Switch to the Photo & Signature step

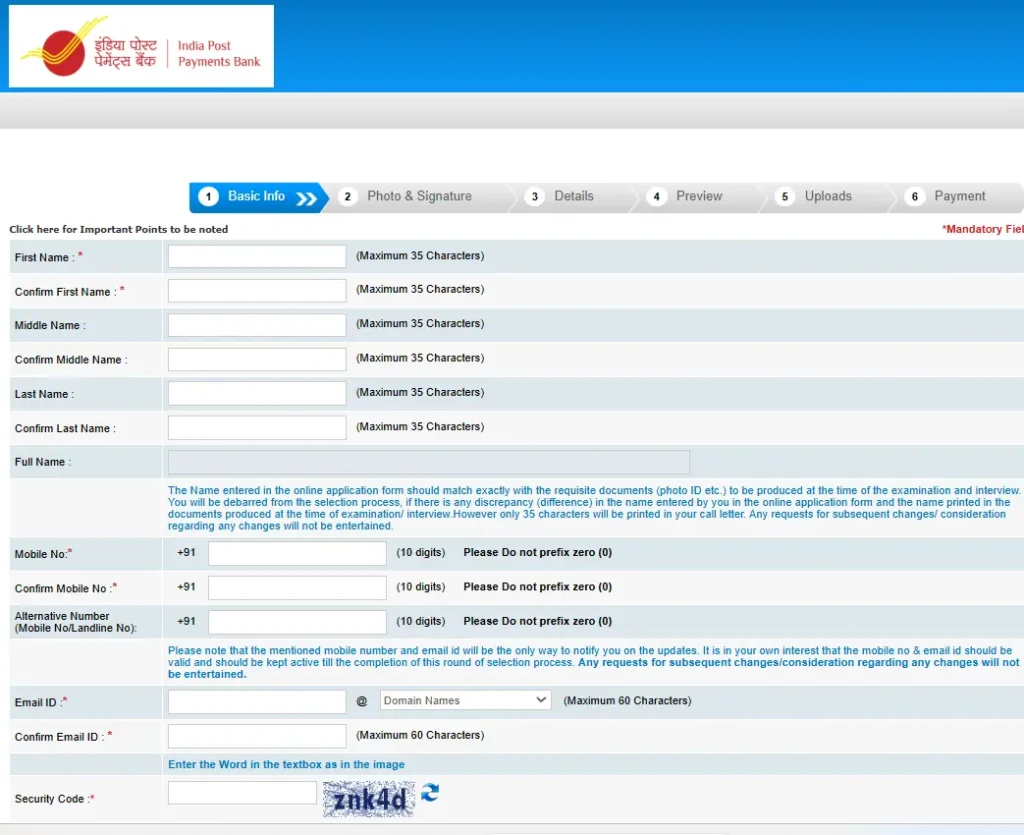coord(418,197)
